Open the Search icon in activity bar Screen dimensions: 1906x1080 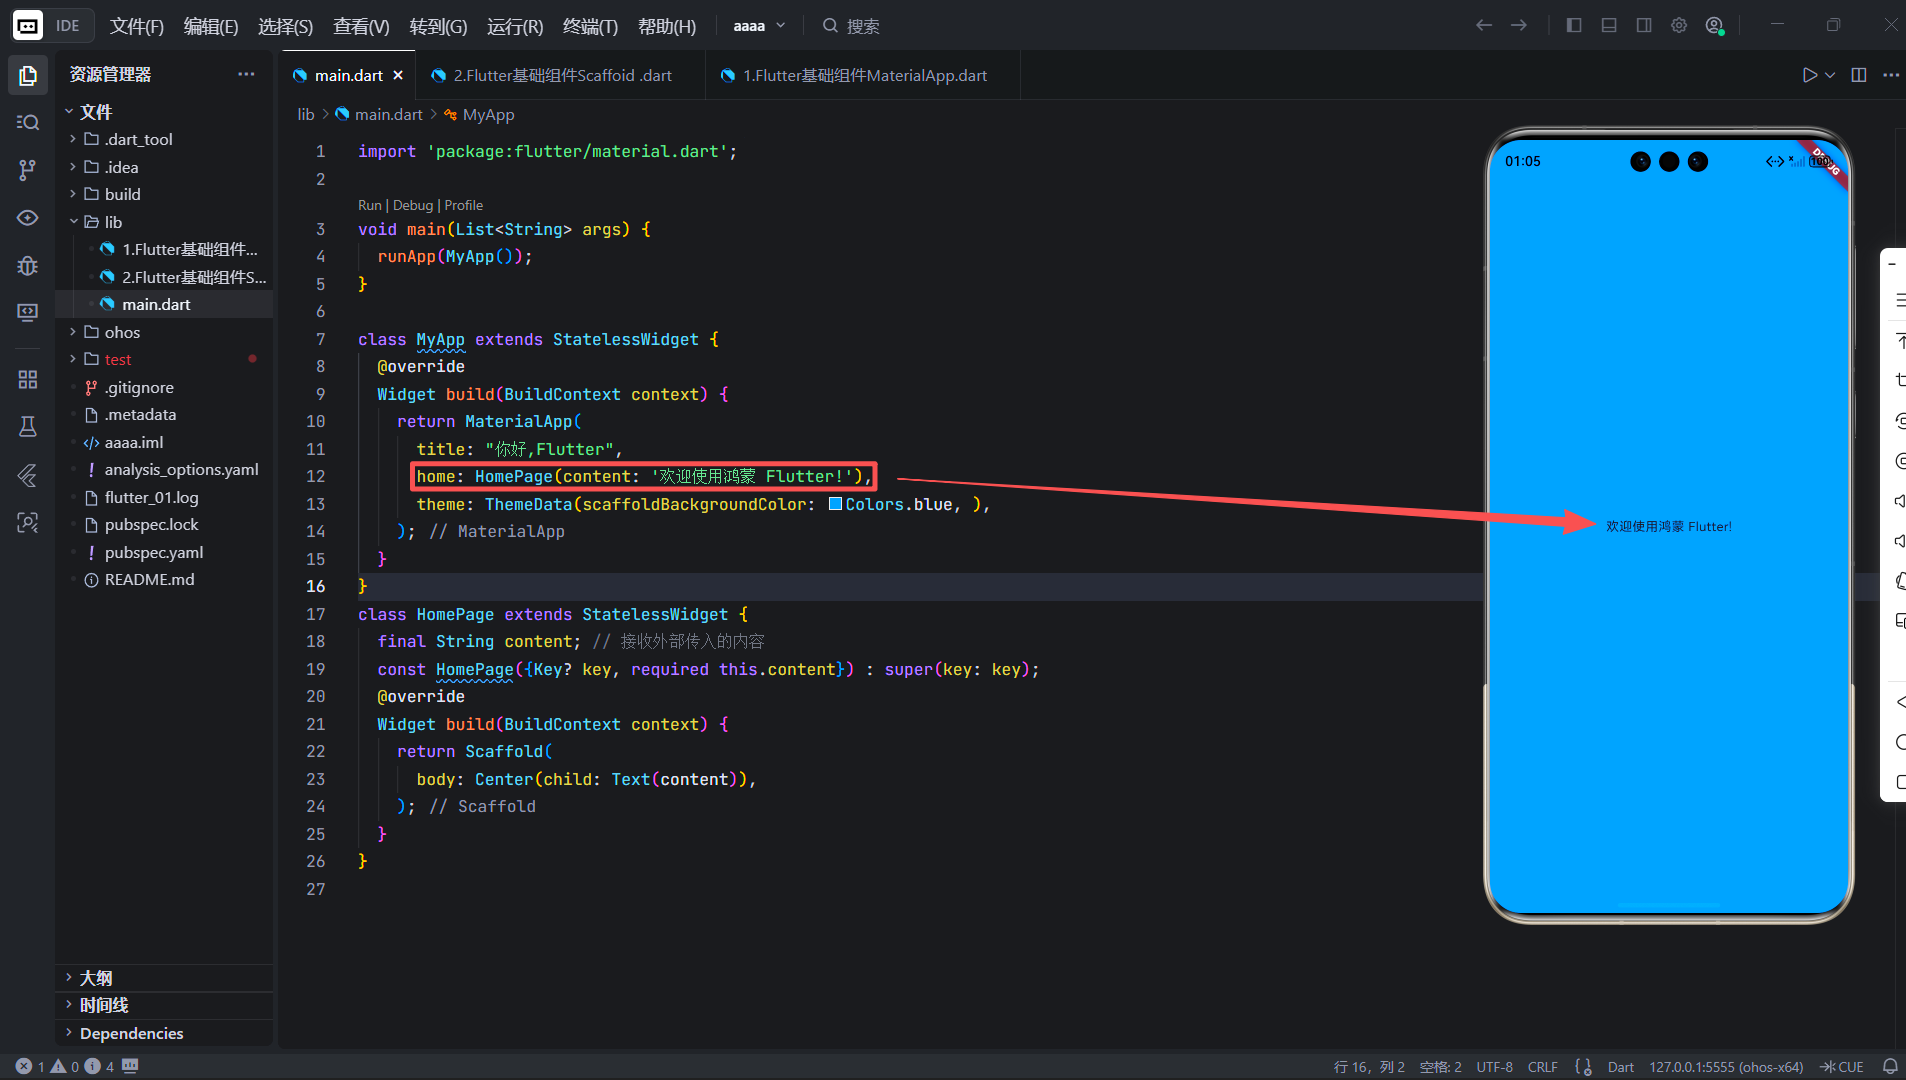28,122
